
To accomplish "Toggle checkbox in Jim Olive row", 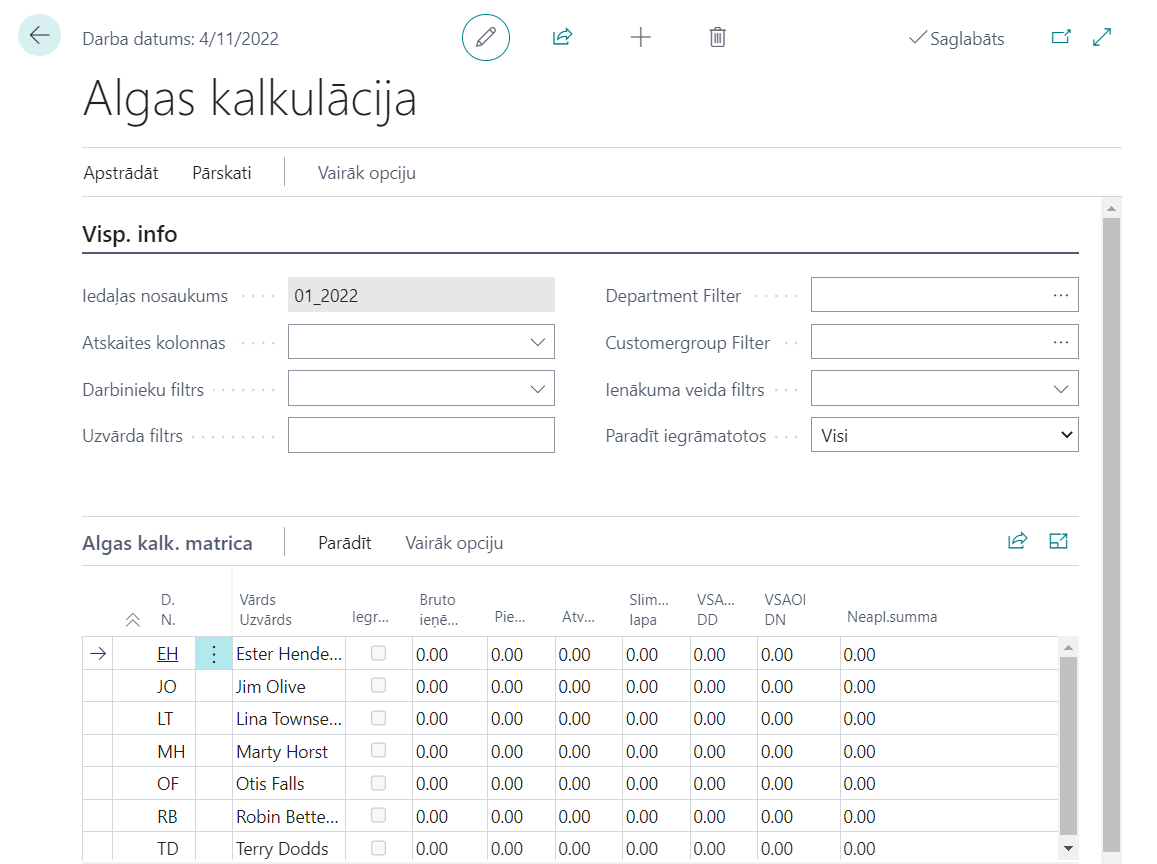I will pyautogui.click(x=378, y=686).
